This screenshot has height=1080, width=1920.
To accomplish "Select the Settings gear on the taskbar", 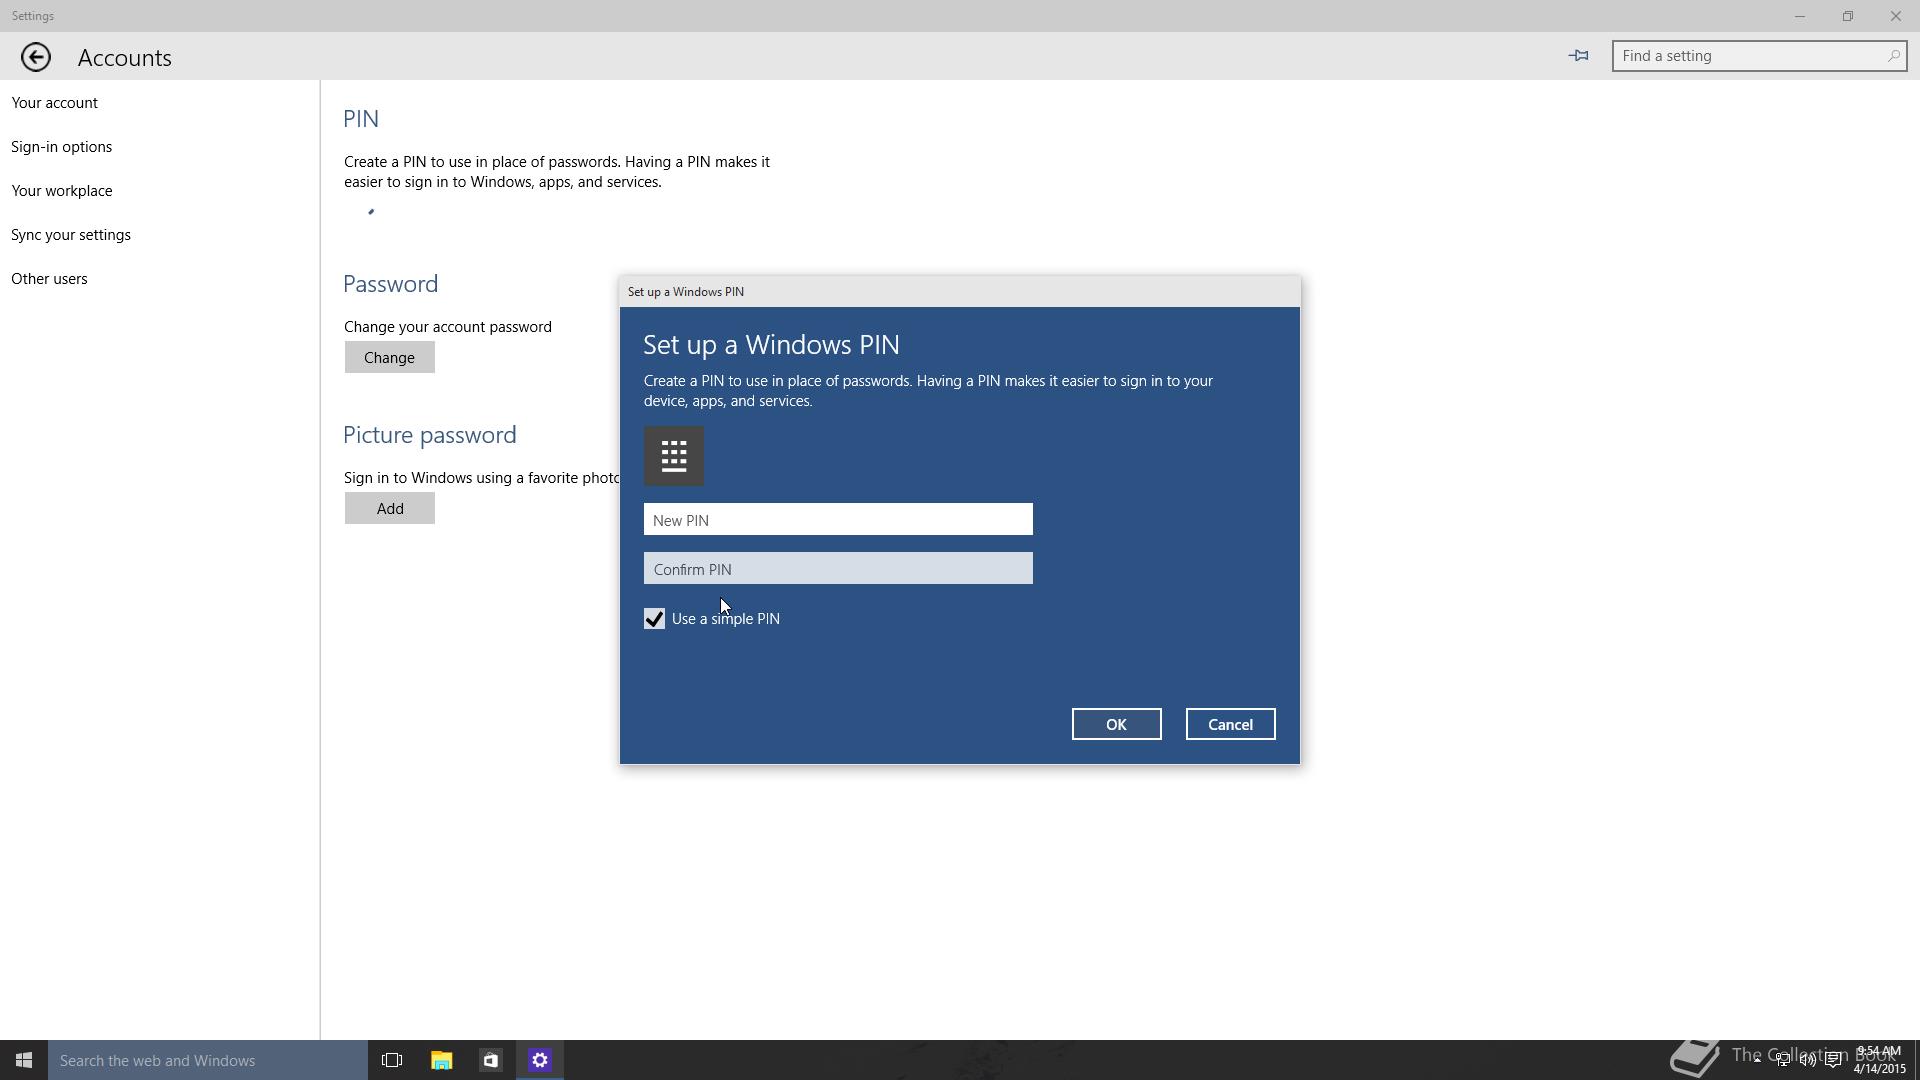I will point(540,1060).
